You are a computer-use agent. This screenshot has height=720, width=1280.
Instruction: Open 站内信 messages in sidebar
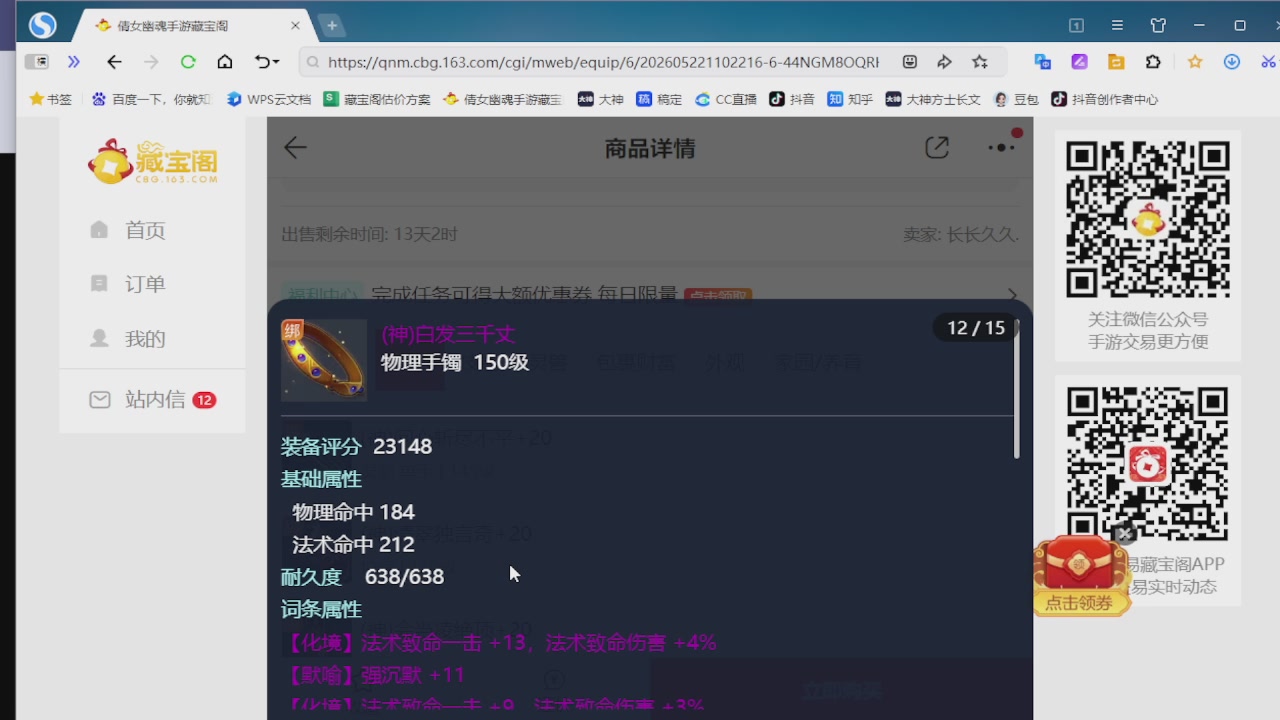[152, 400]
